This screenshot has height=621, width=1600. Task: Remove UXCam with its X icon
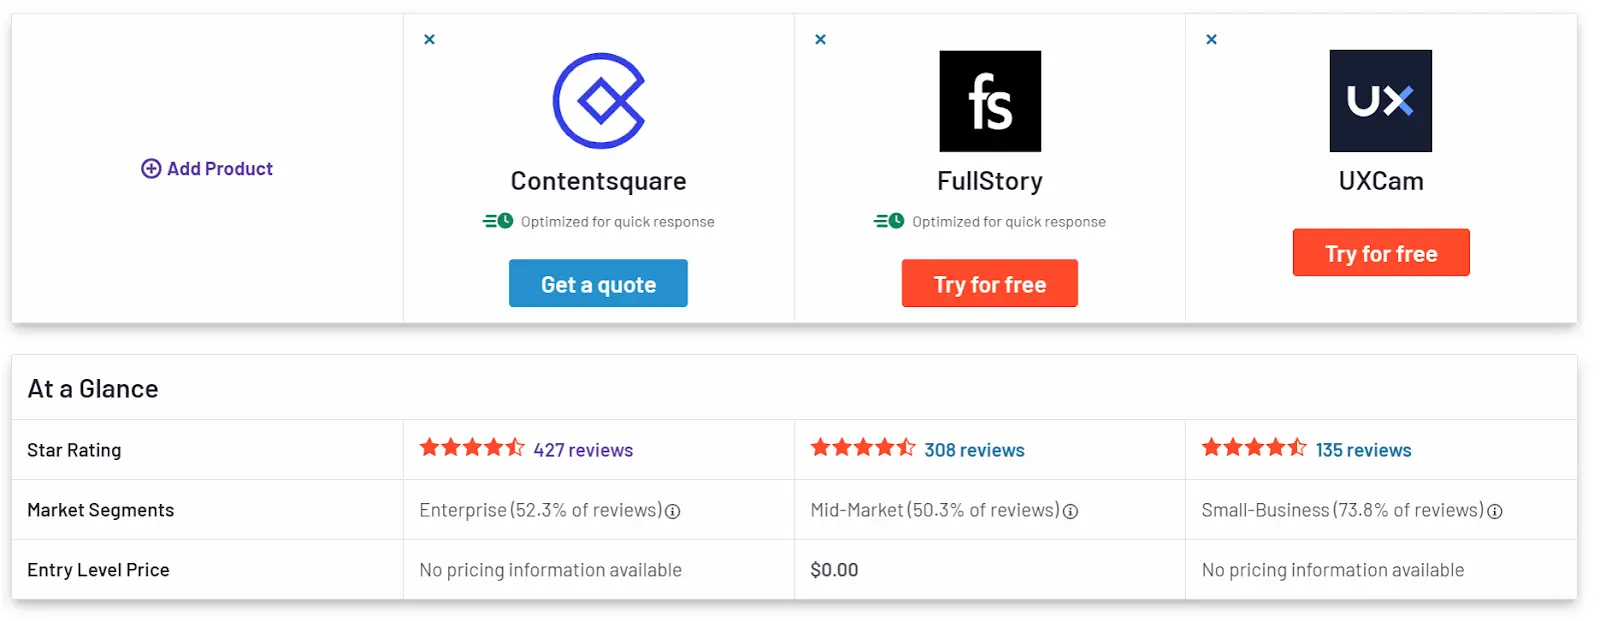coord(1211,40)
